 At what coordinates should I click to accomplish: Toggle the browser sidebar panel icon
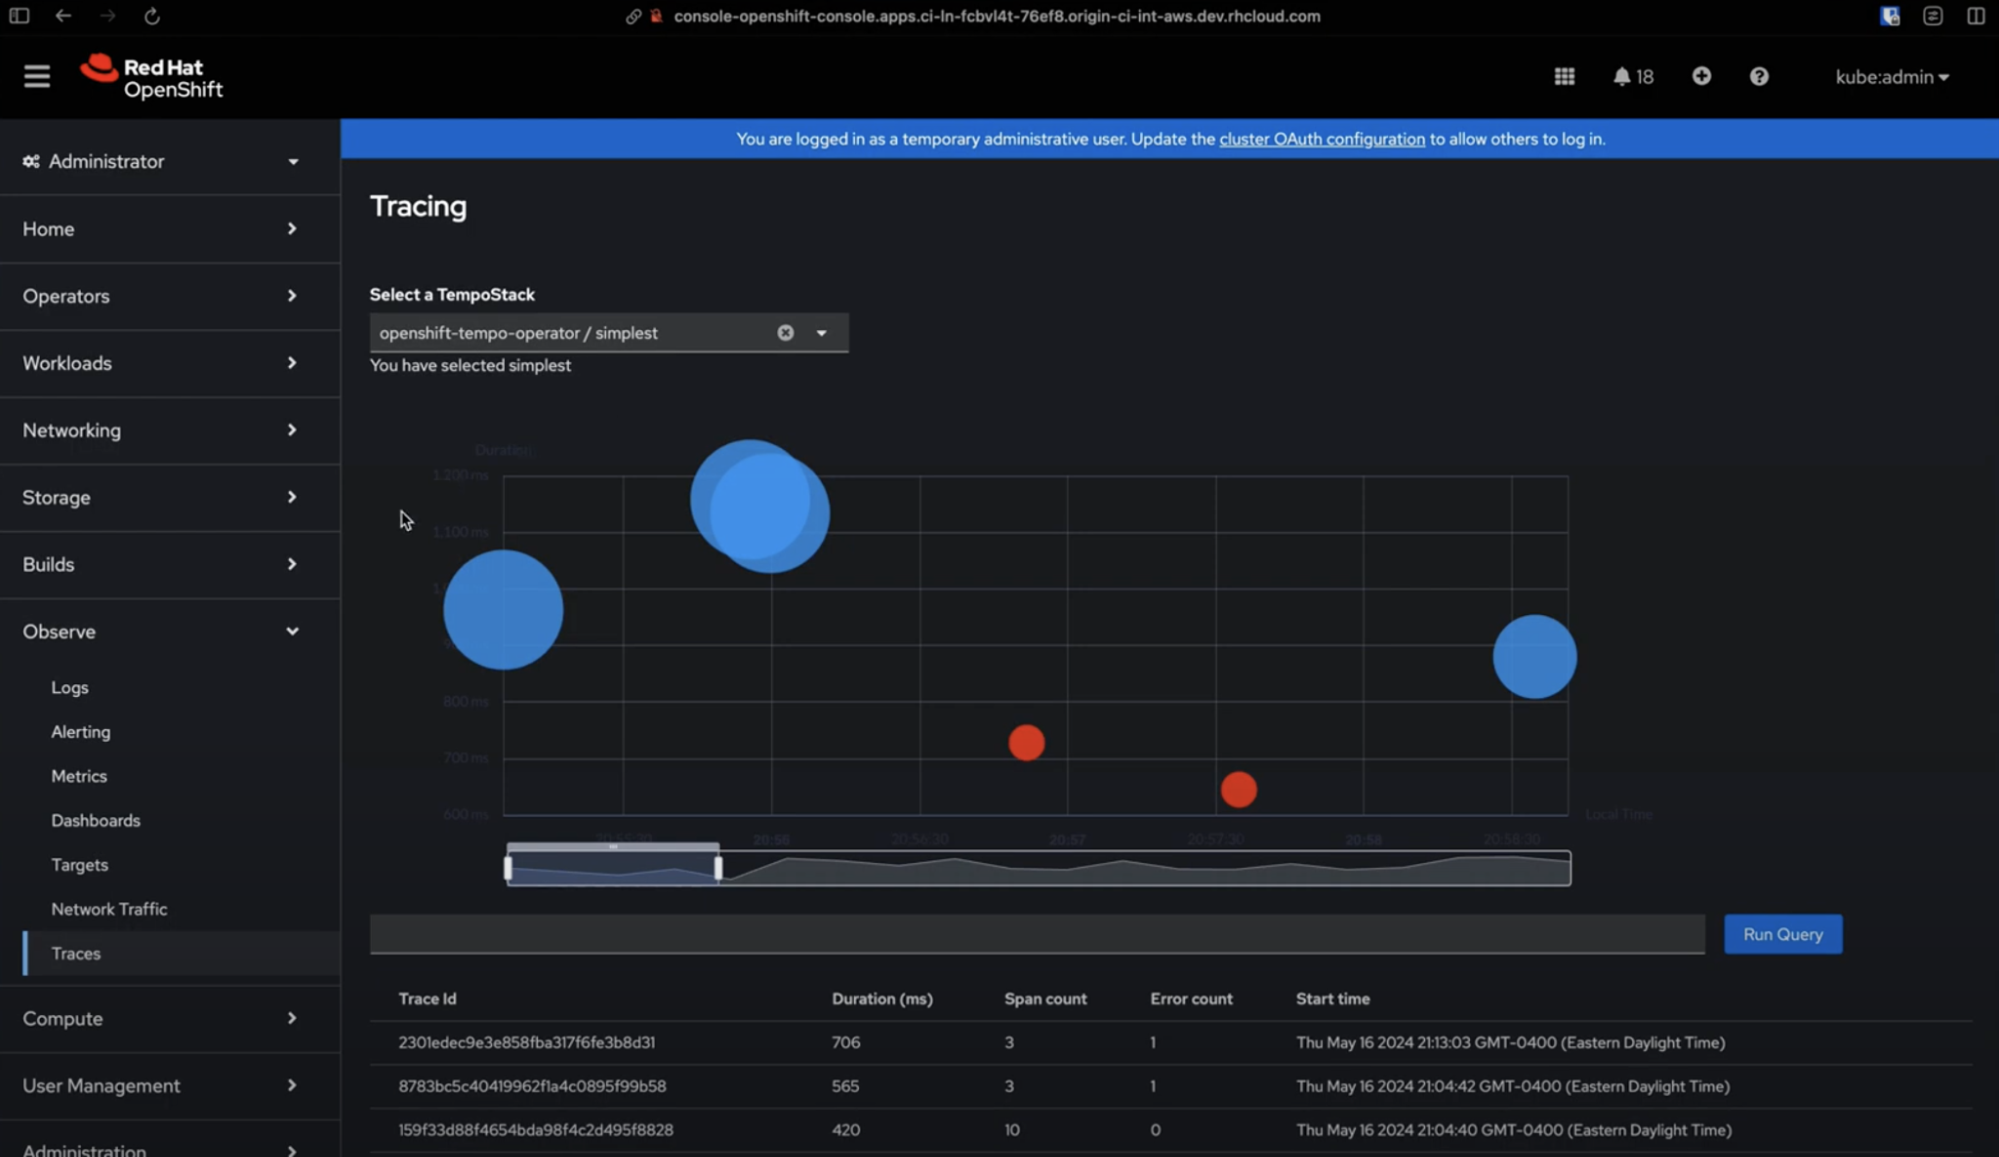tap(19, 16)
